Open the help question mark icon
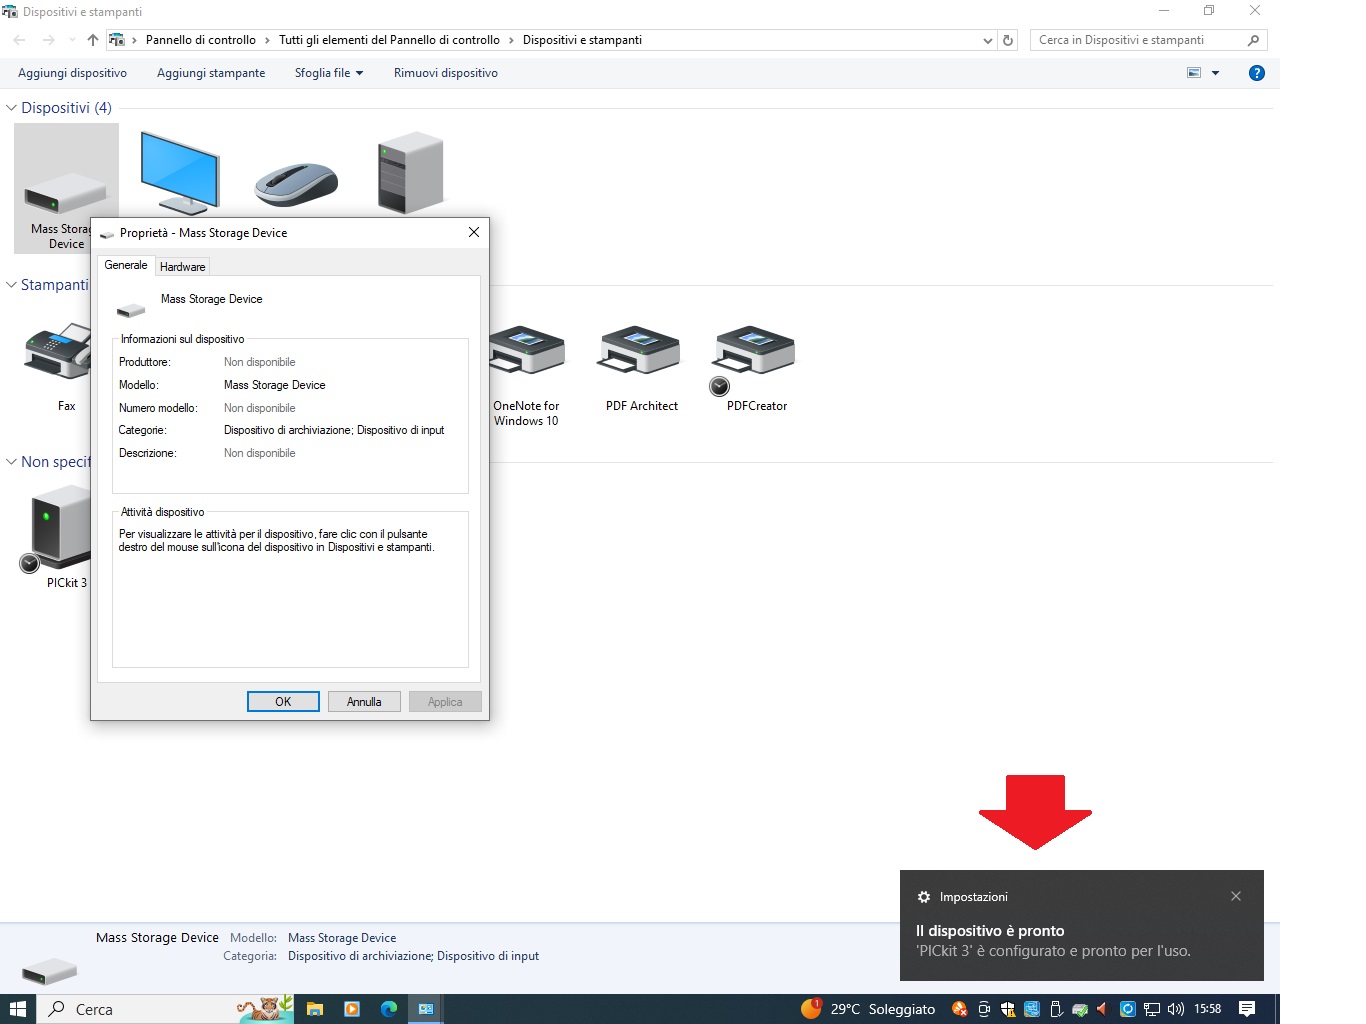1366x1024 pixels. coord(1257,73)
